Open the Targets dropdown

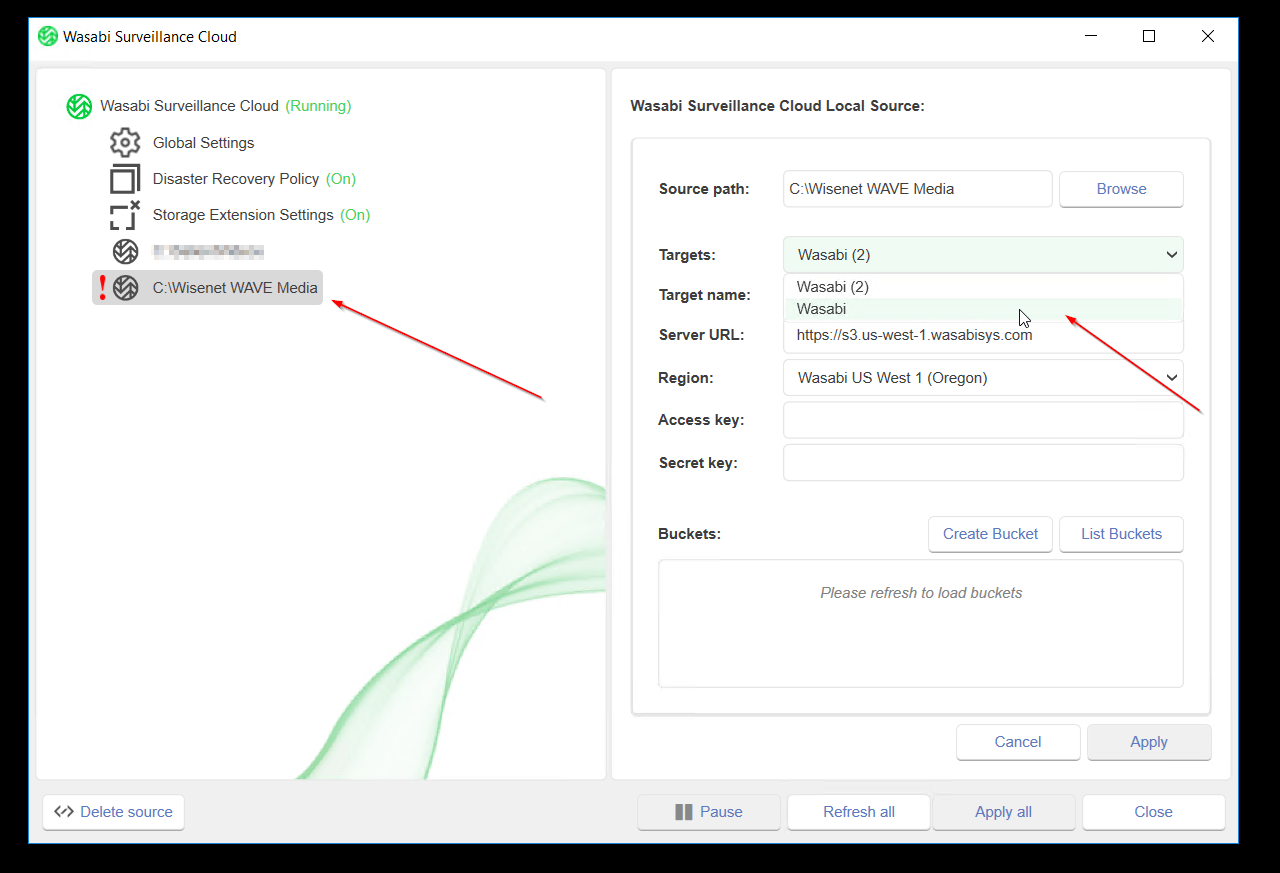[983, 255]
